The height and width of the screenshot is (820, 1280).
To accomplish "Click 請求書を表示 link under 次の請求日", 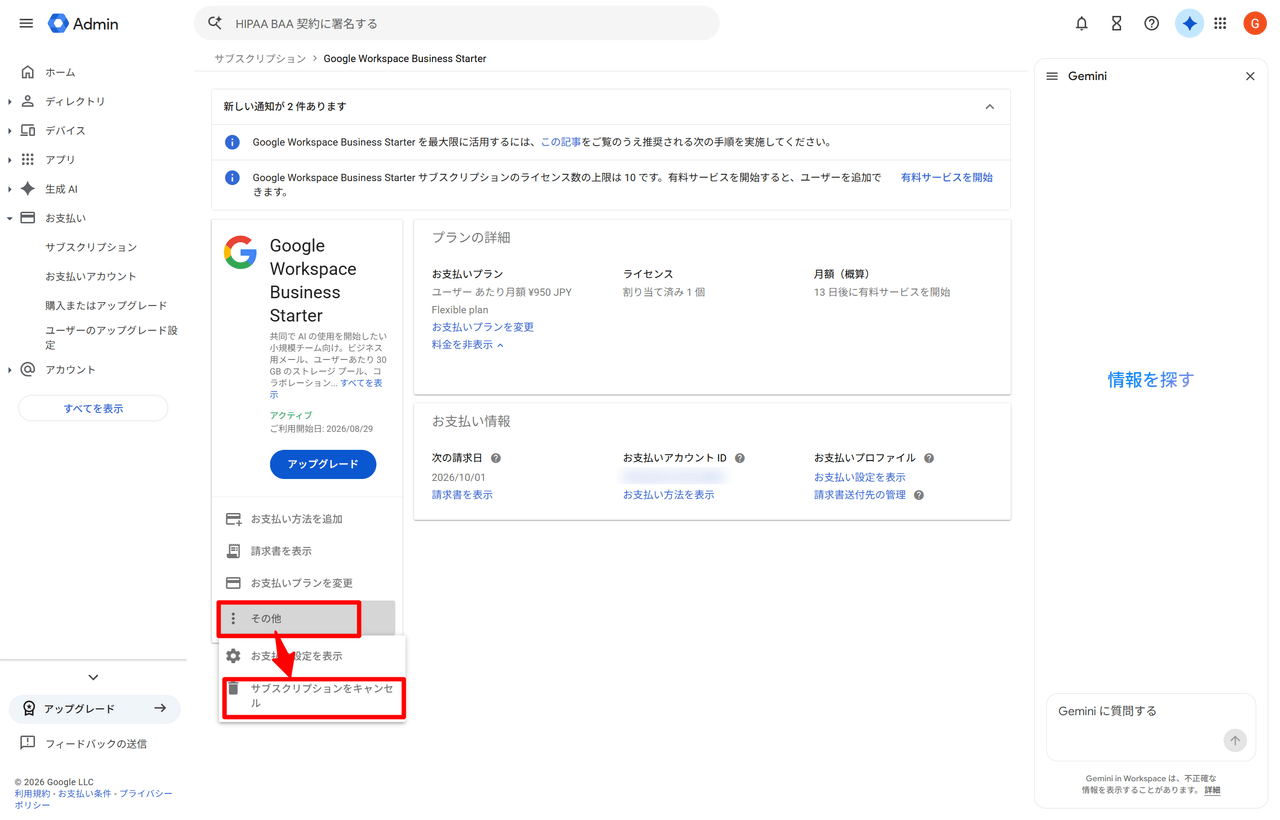I will [462, 495].
